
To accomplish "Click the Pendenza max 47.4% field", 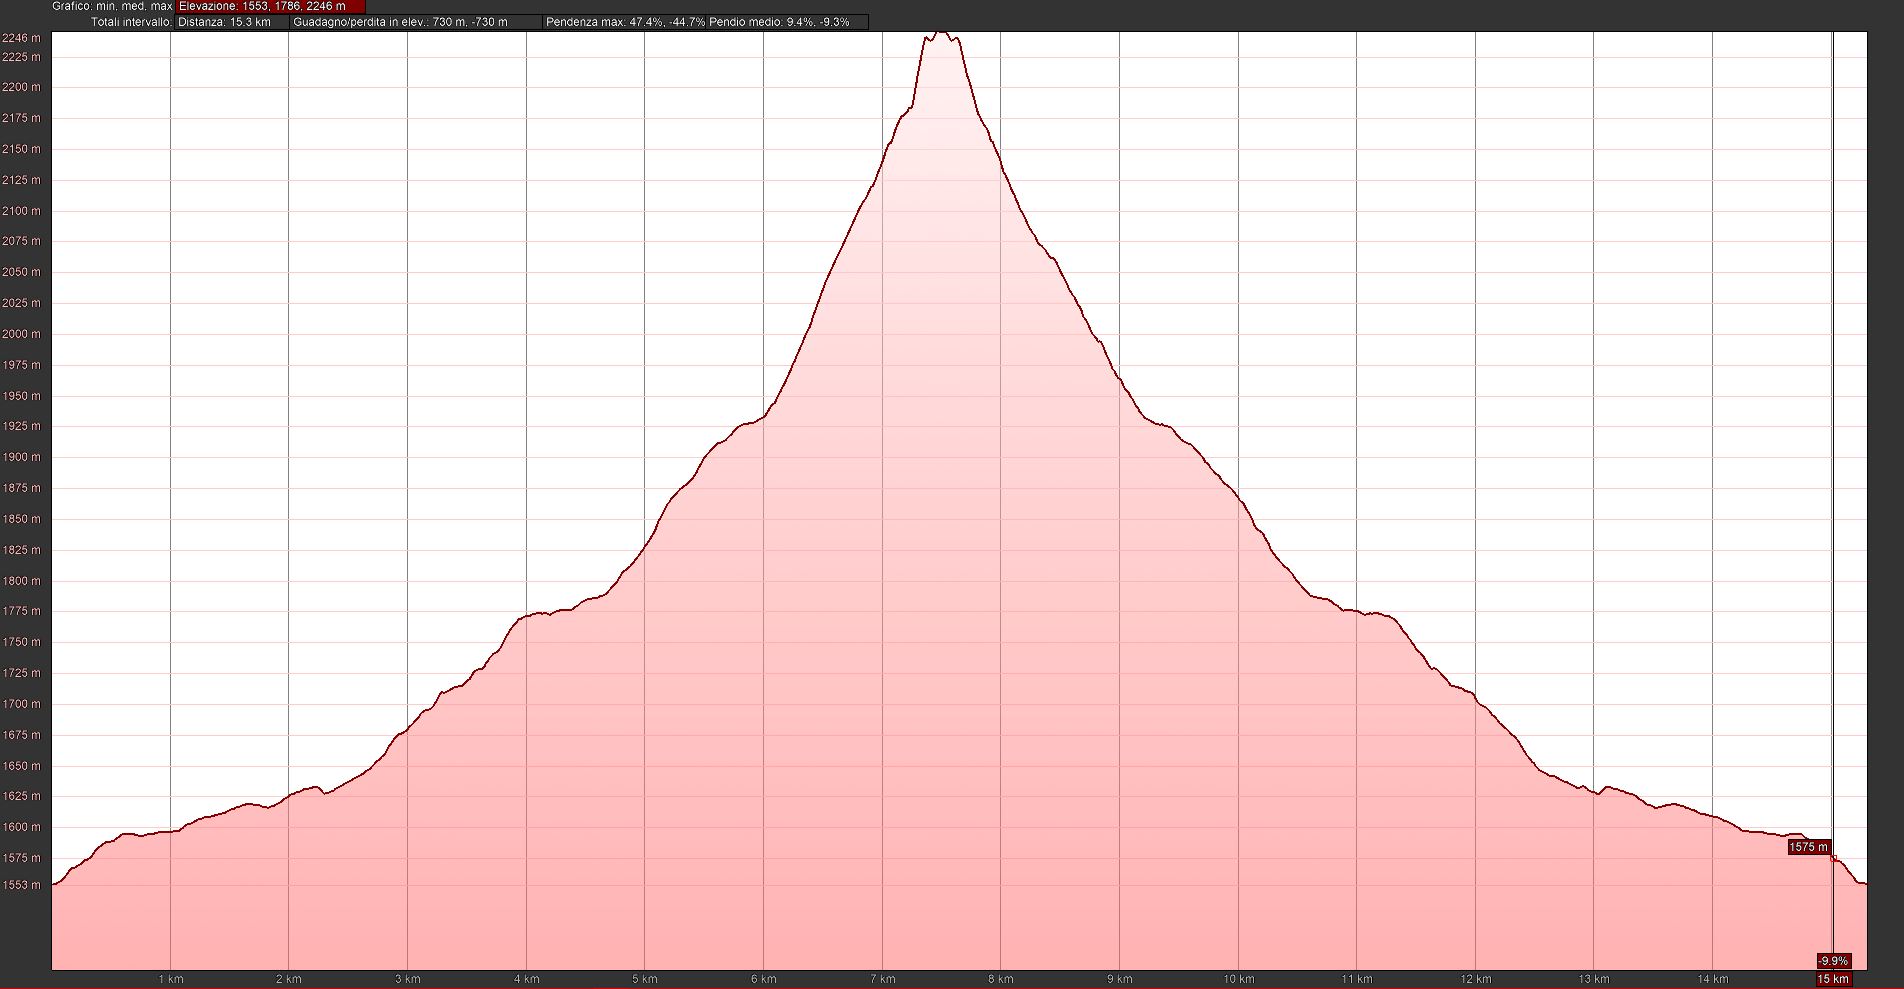I will pyautogui.click(x=625, y=22).
